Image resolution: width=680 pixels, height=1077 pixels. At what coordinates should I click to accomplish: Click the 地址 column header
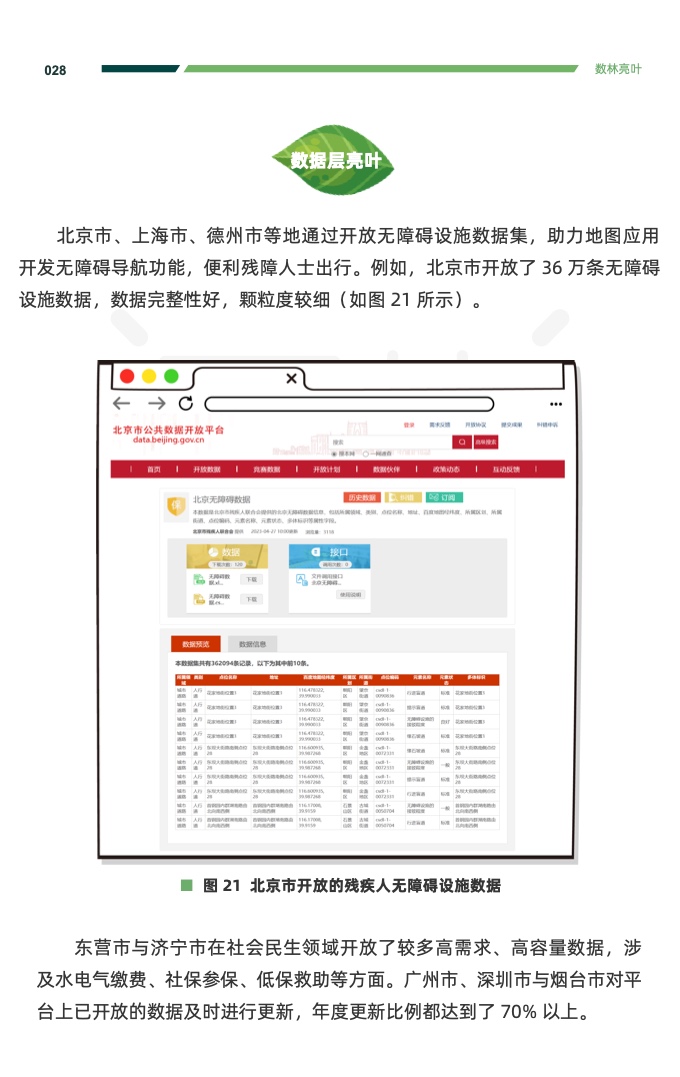[273, 678]
